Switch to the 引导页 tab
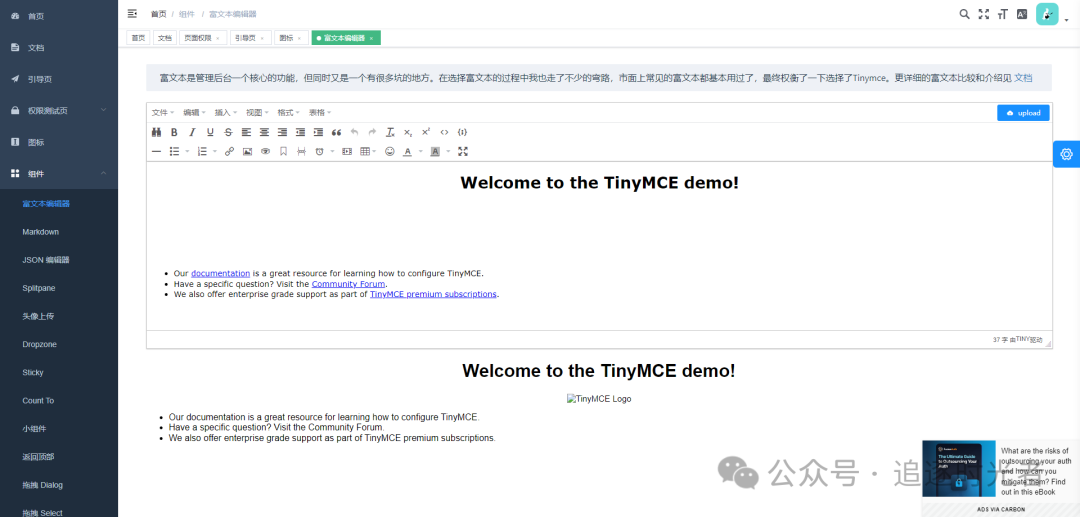Image resolution: width=1080 pixels, height=517 pixels. tap(244, 38)
